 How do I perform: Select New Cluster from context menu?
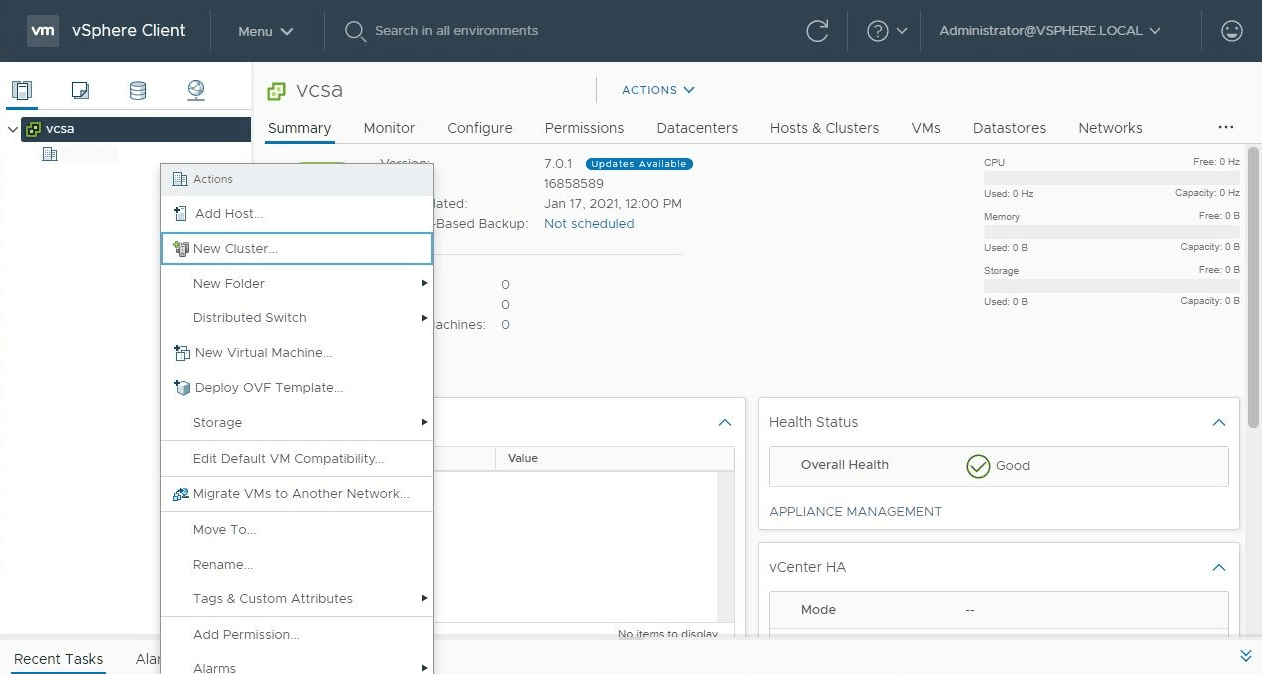click(x=235, y=249)
